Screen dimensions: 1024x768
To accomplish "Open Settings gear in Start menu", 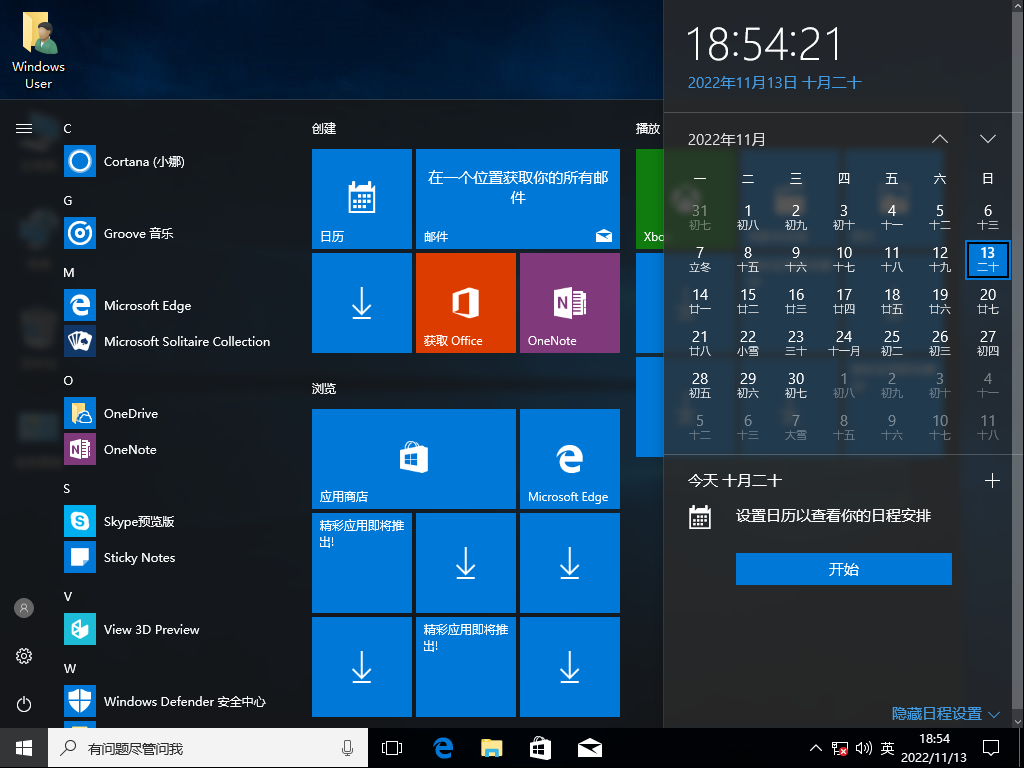I will tap(24, 656).
